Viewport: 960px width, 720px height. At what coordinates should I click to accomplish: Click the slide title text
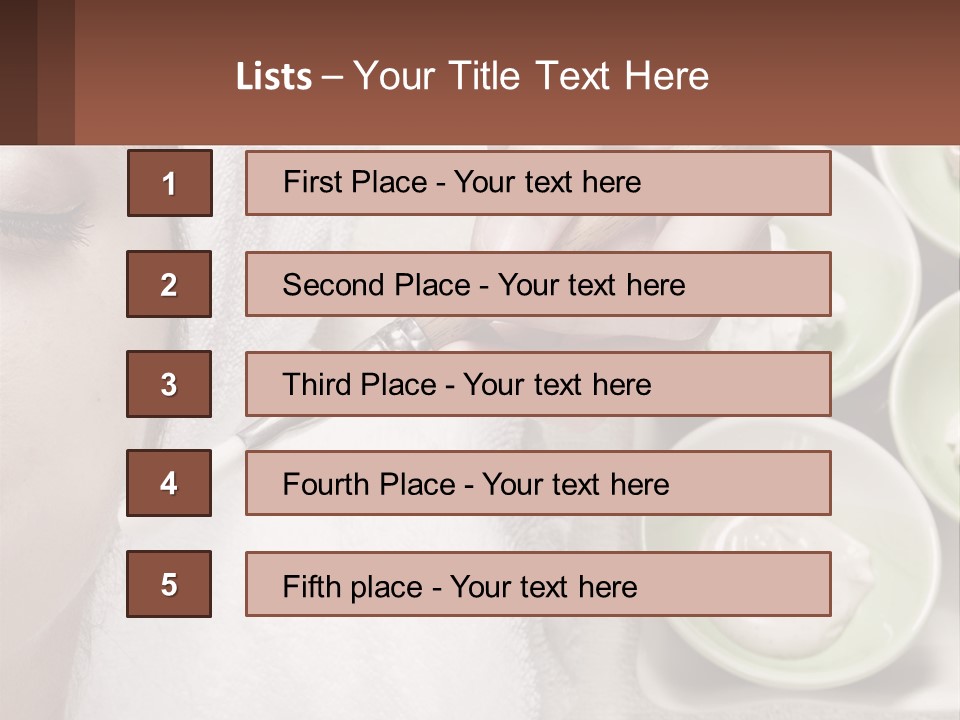(x=472, y=76)
